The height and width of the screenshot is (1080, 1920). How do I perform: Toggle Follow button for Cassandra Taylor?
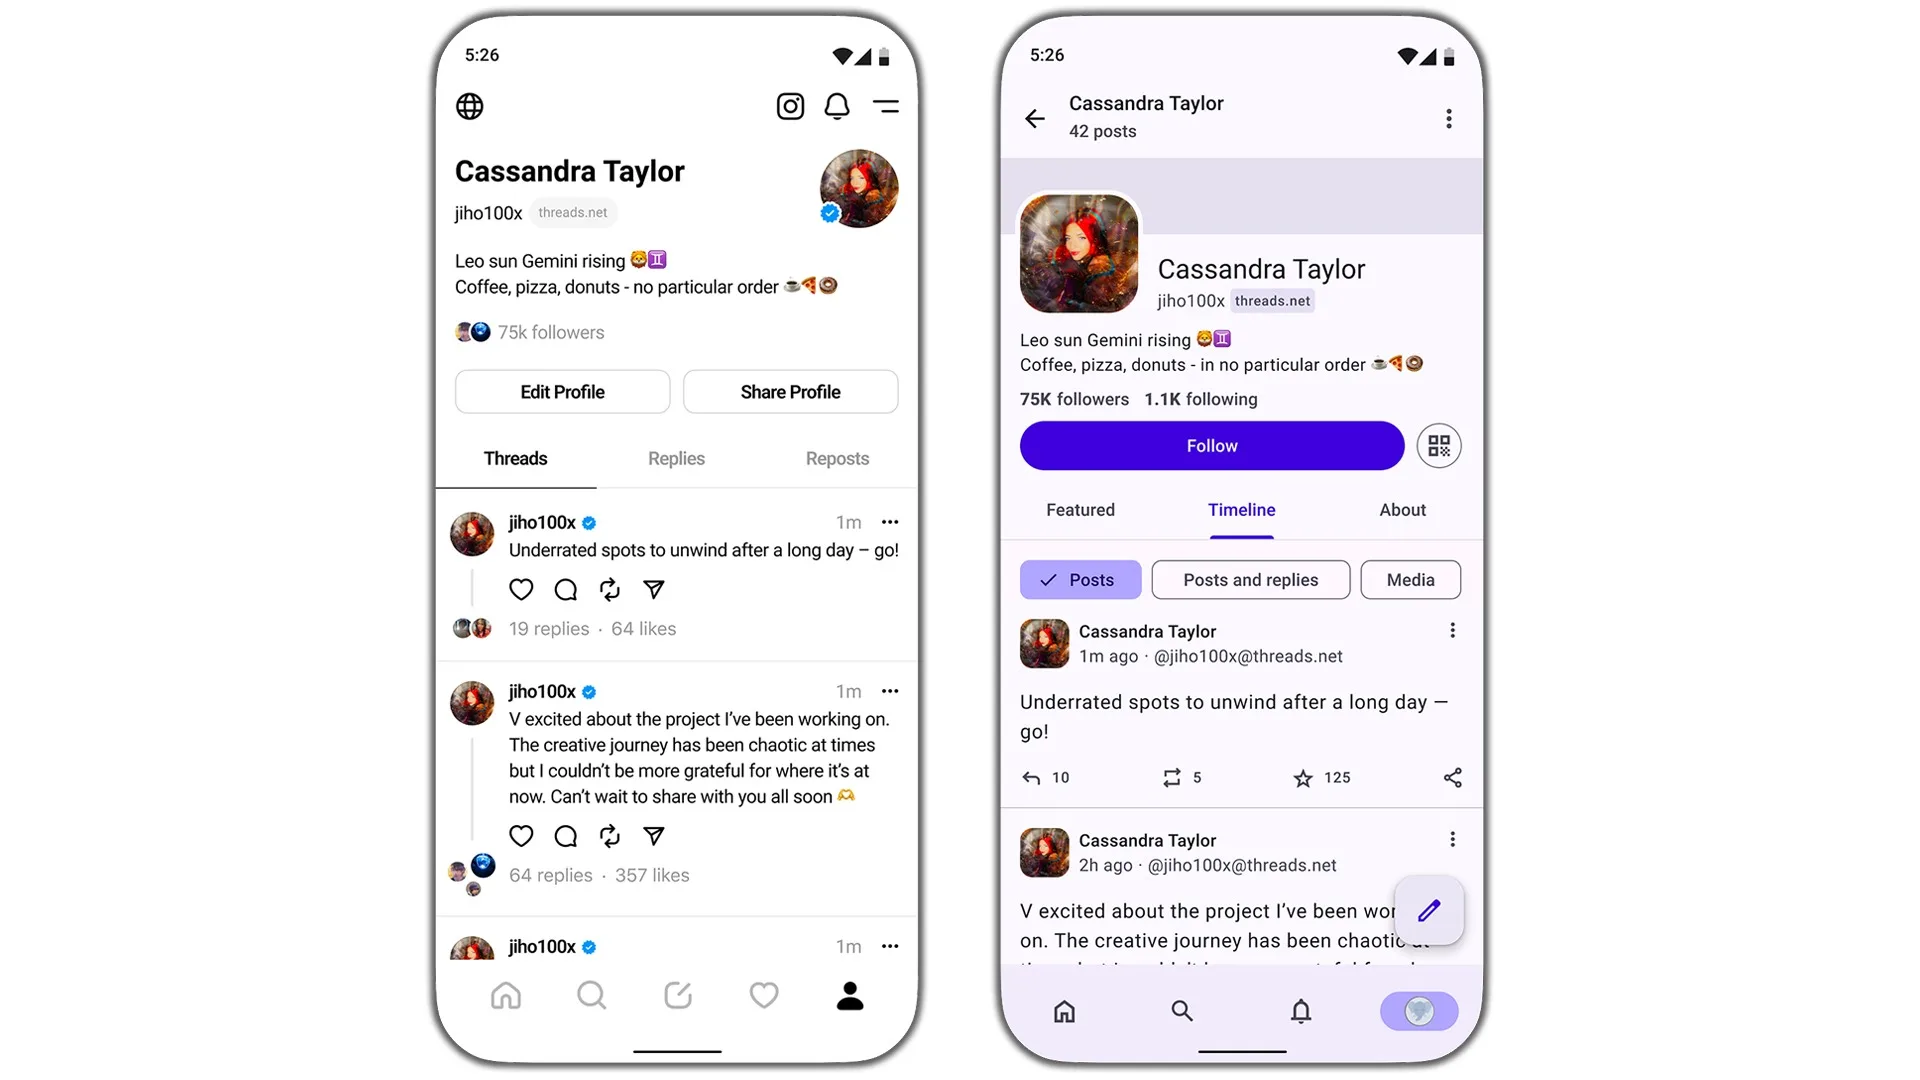pos(1212,446)
